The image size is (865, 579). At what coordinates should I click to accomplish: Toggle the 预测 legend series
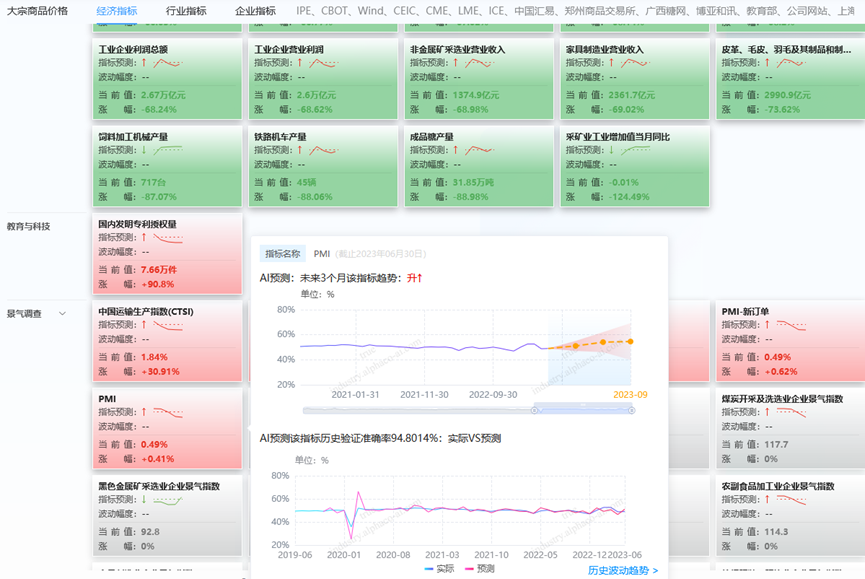[477, 569]
